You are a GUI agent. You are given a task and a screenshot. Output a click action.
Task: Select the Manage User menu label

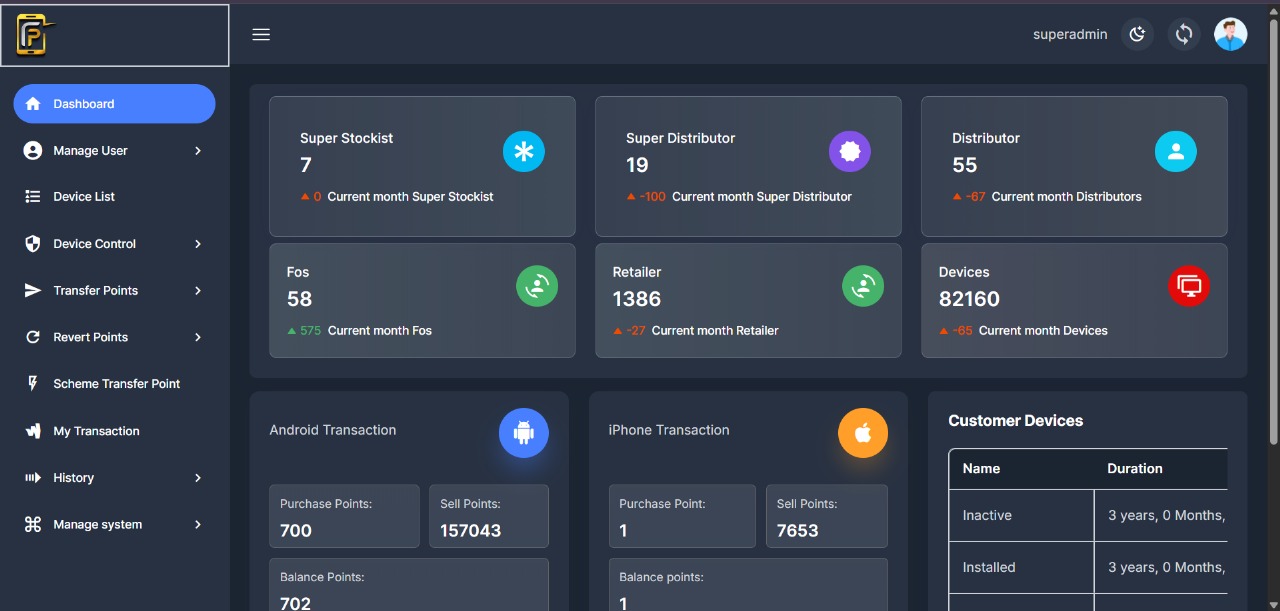[x=90, y=151]
